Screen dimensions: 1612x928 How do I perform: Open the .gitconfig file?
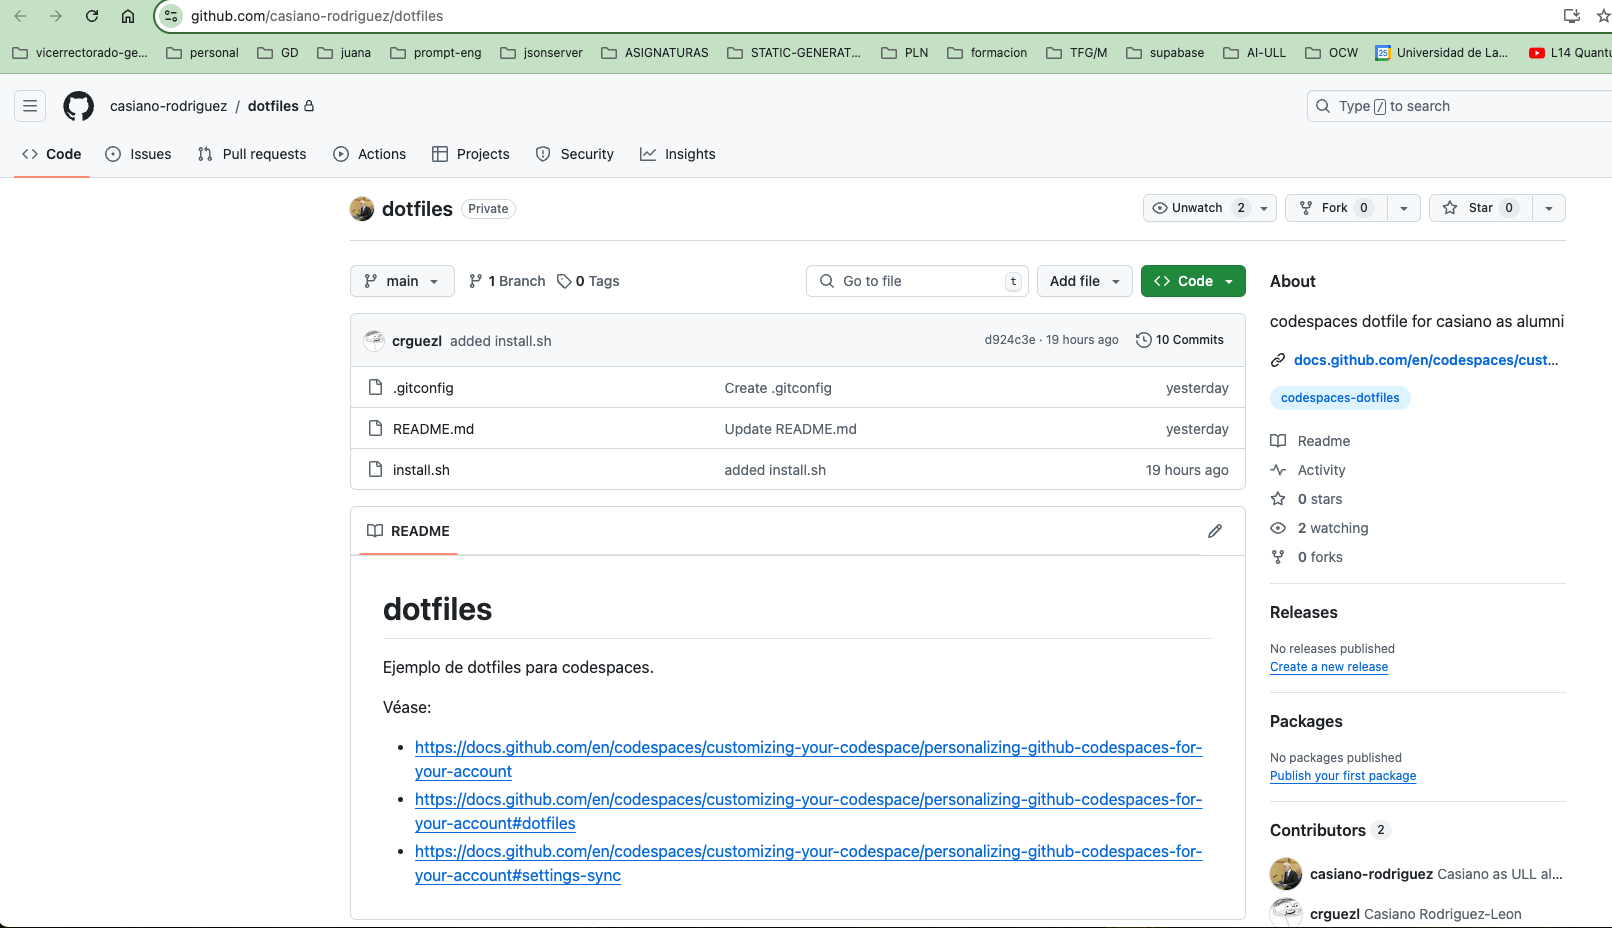coord(423,388)
